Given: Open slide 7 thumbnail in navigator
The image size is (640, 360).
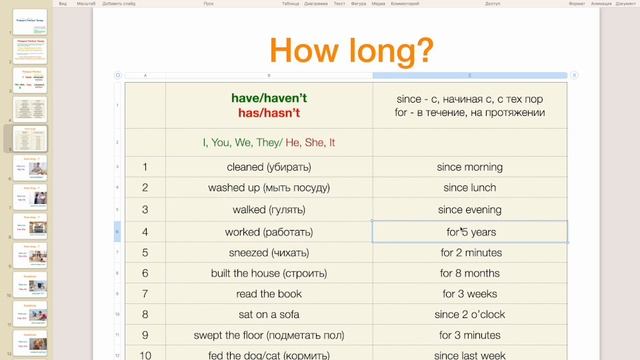Looking at the screenshot, I should click(30, 197).
